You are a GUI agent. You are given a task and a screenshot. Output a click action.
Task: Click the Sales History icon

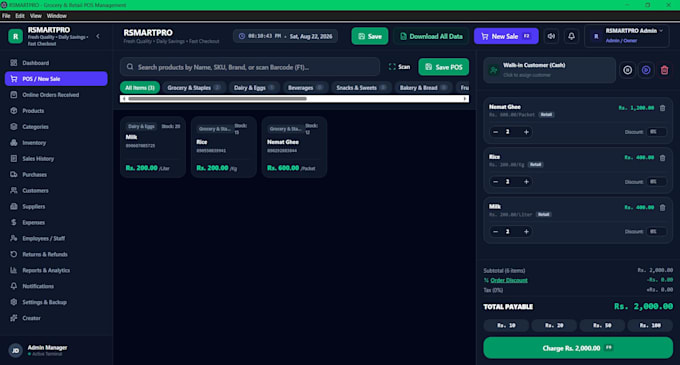pyautogui.click(x=14, y=159)
